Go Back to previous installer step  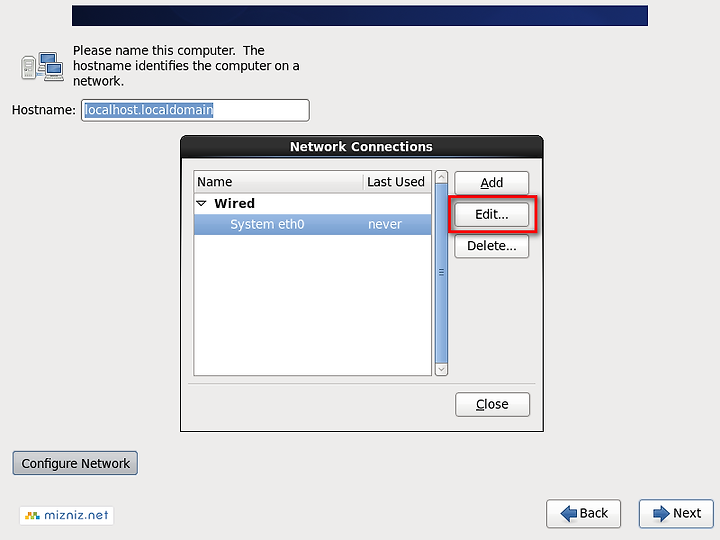583,513
